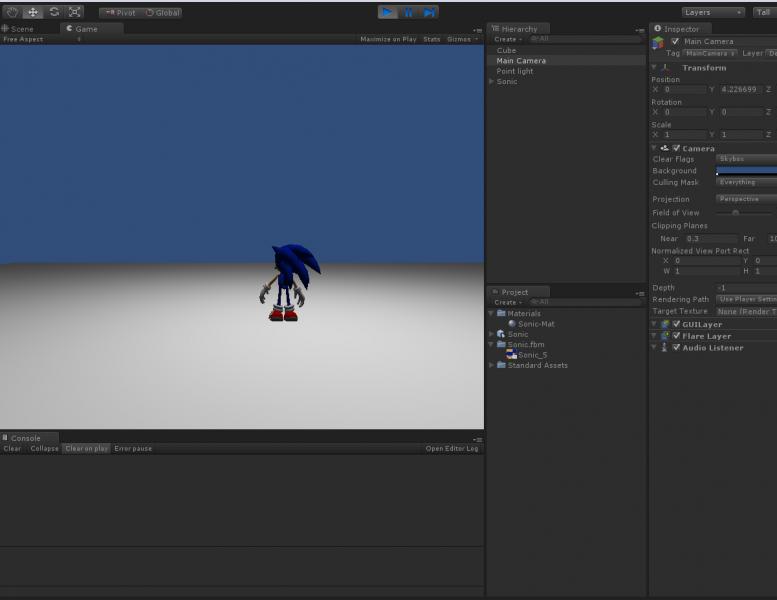777x600 pixels.
Task: Toggle the Stats overlay
Action: [432, 39]
